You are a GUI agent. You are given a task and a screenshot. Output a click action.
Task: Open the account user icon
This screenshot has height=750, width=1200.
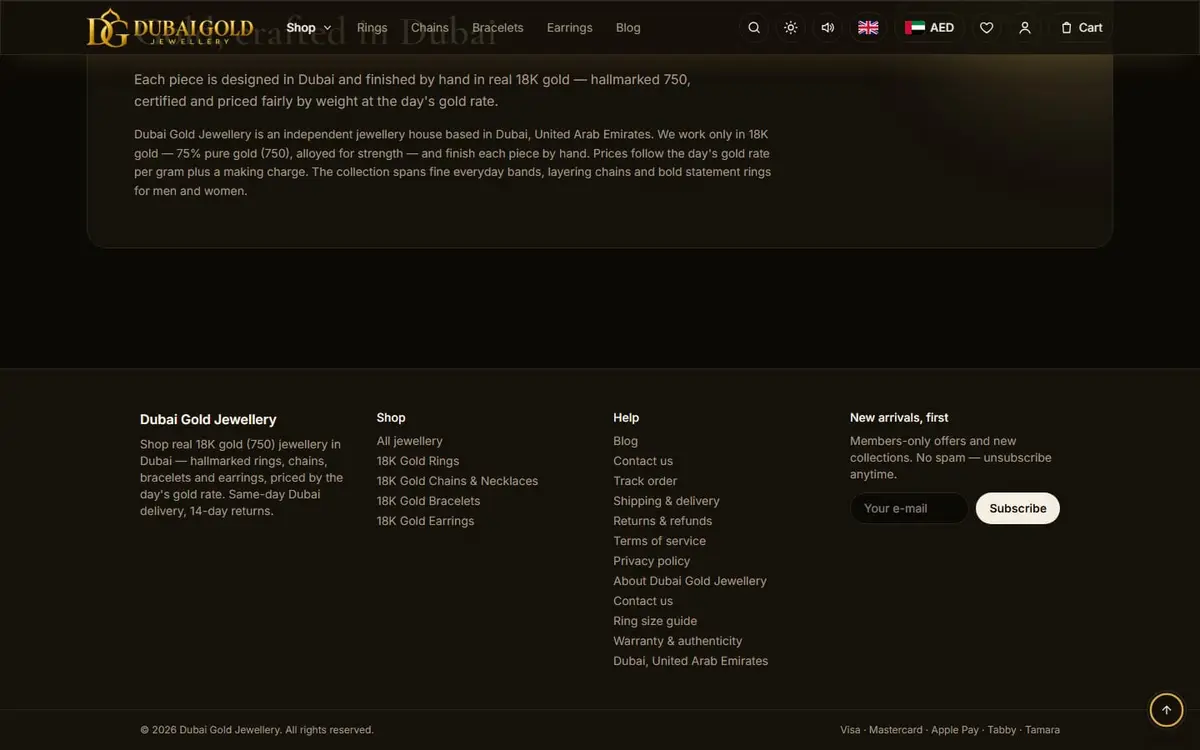pyautogui.click(x=1024, y=28)
